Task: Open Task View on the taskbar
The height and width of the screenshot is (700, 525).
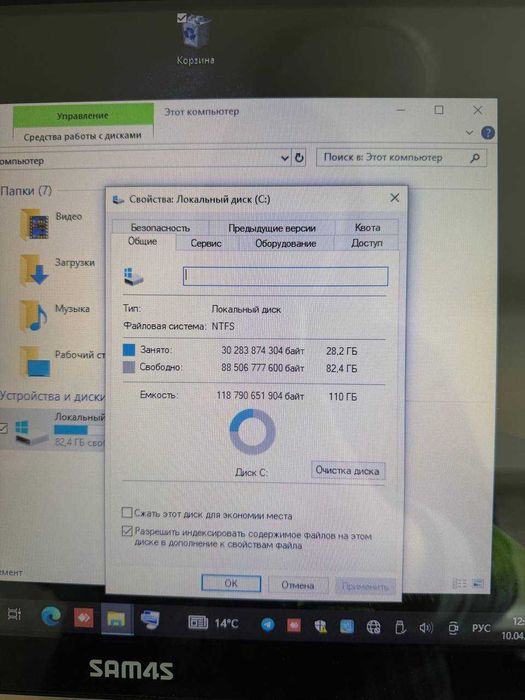Action: click(14, 615)
